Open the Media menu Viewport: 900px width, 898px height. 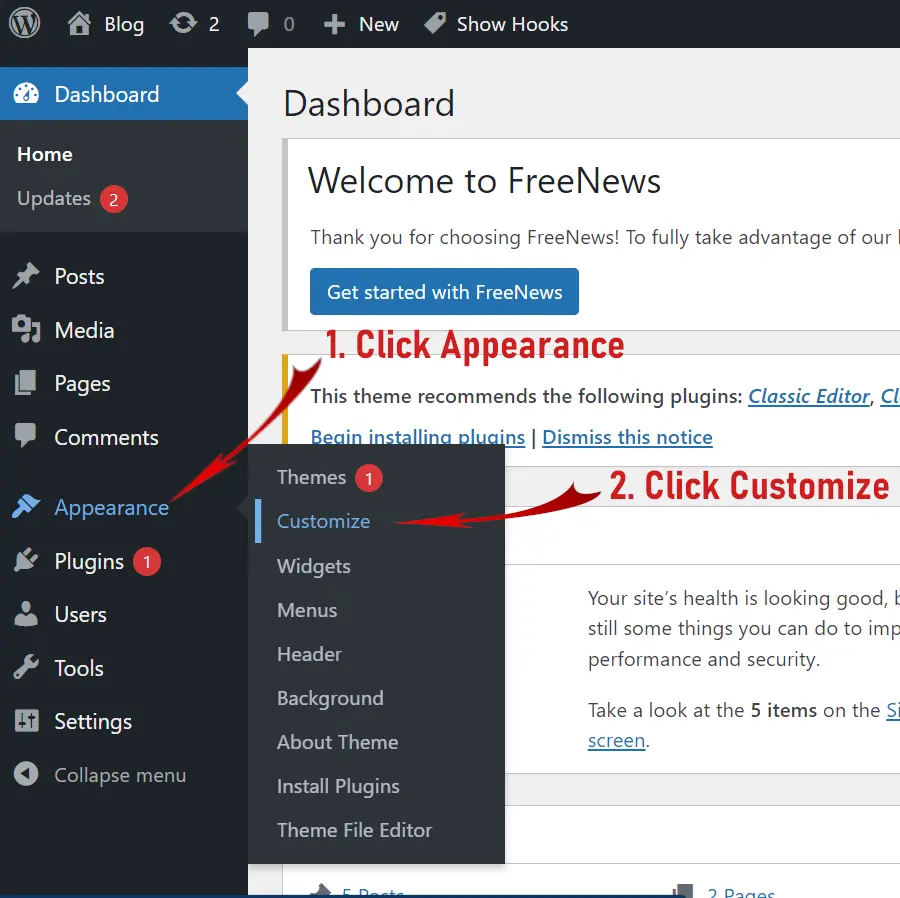(84, 331)
